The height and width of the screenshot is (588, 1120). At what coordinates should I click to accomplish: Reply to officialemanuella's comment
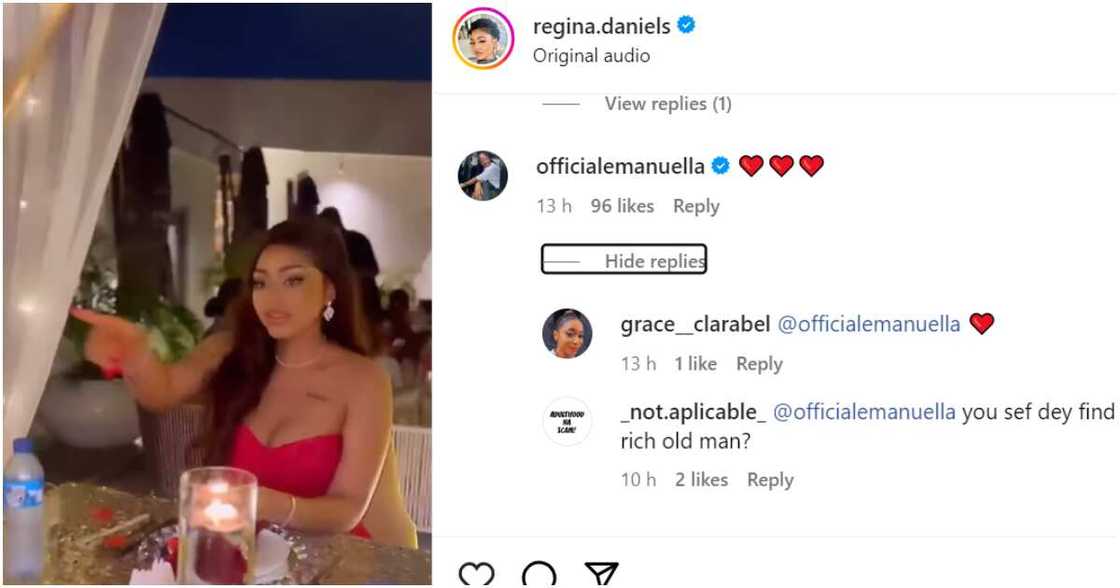coord(696,206)
